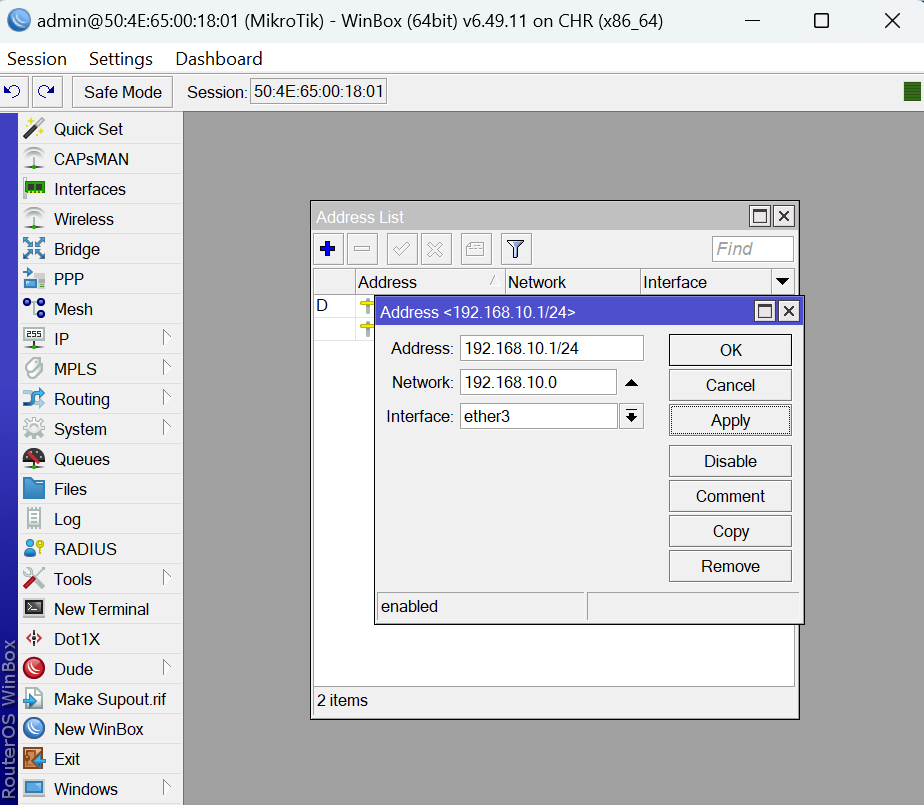Click the OK button
The height and width of the screenshot is (805, 924).
tap(730, 350)
